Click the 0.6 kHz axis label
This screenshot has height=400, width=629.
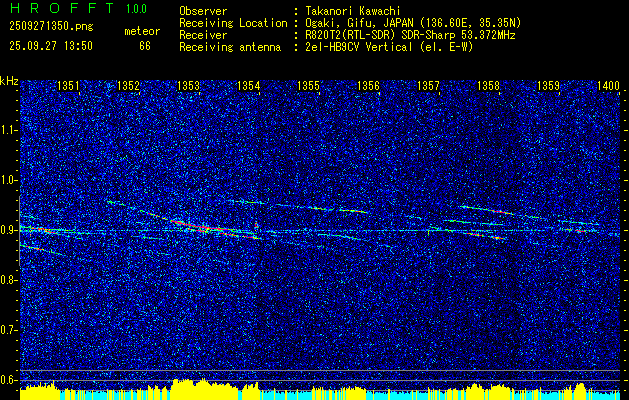point(8,380)
